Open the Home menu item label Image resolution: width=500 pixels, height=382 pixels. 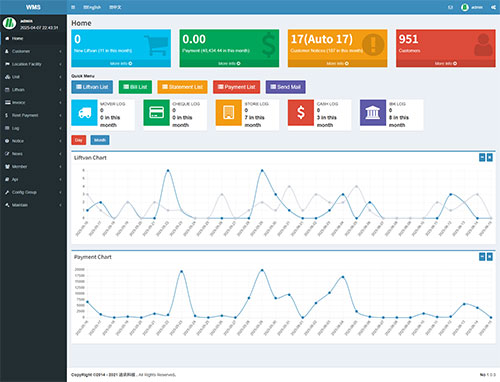click(x=18, y=38)
